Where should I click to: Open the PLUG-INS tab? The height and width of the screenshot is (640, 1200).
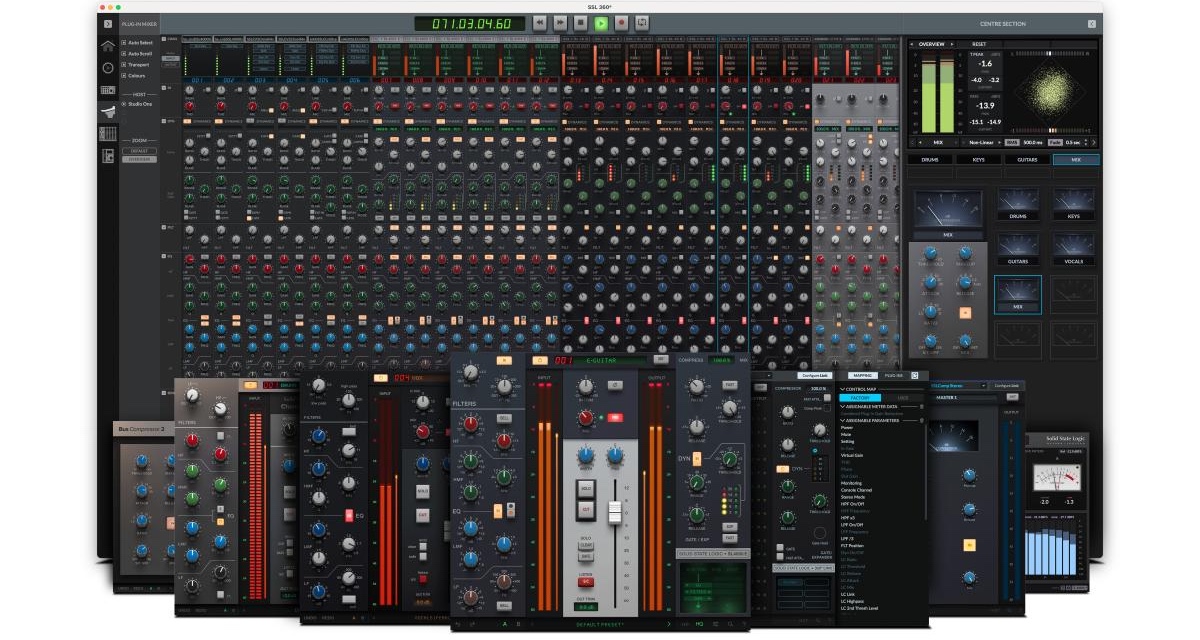[893, 375]
